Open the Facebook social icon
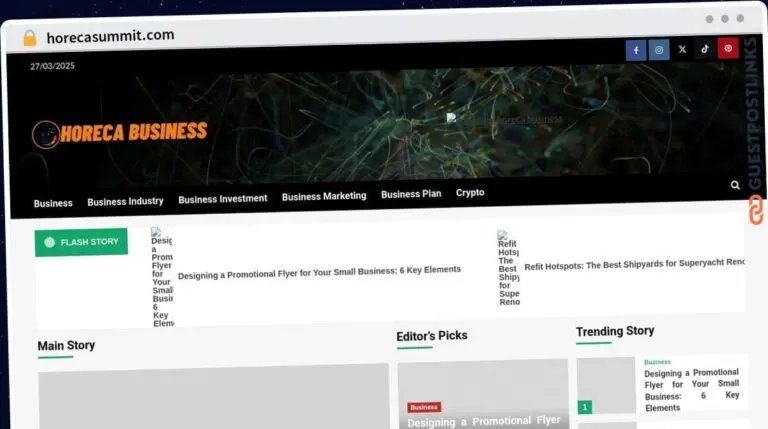 click(x=636, y=50)
